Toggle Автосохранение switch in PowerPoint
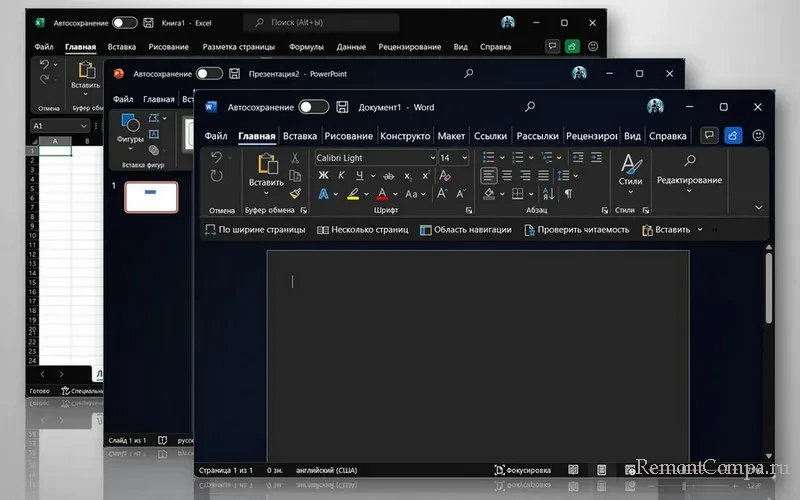Screen dimensions: 800x500 tap(209, 73)
